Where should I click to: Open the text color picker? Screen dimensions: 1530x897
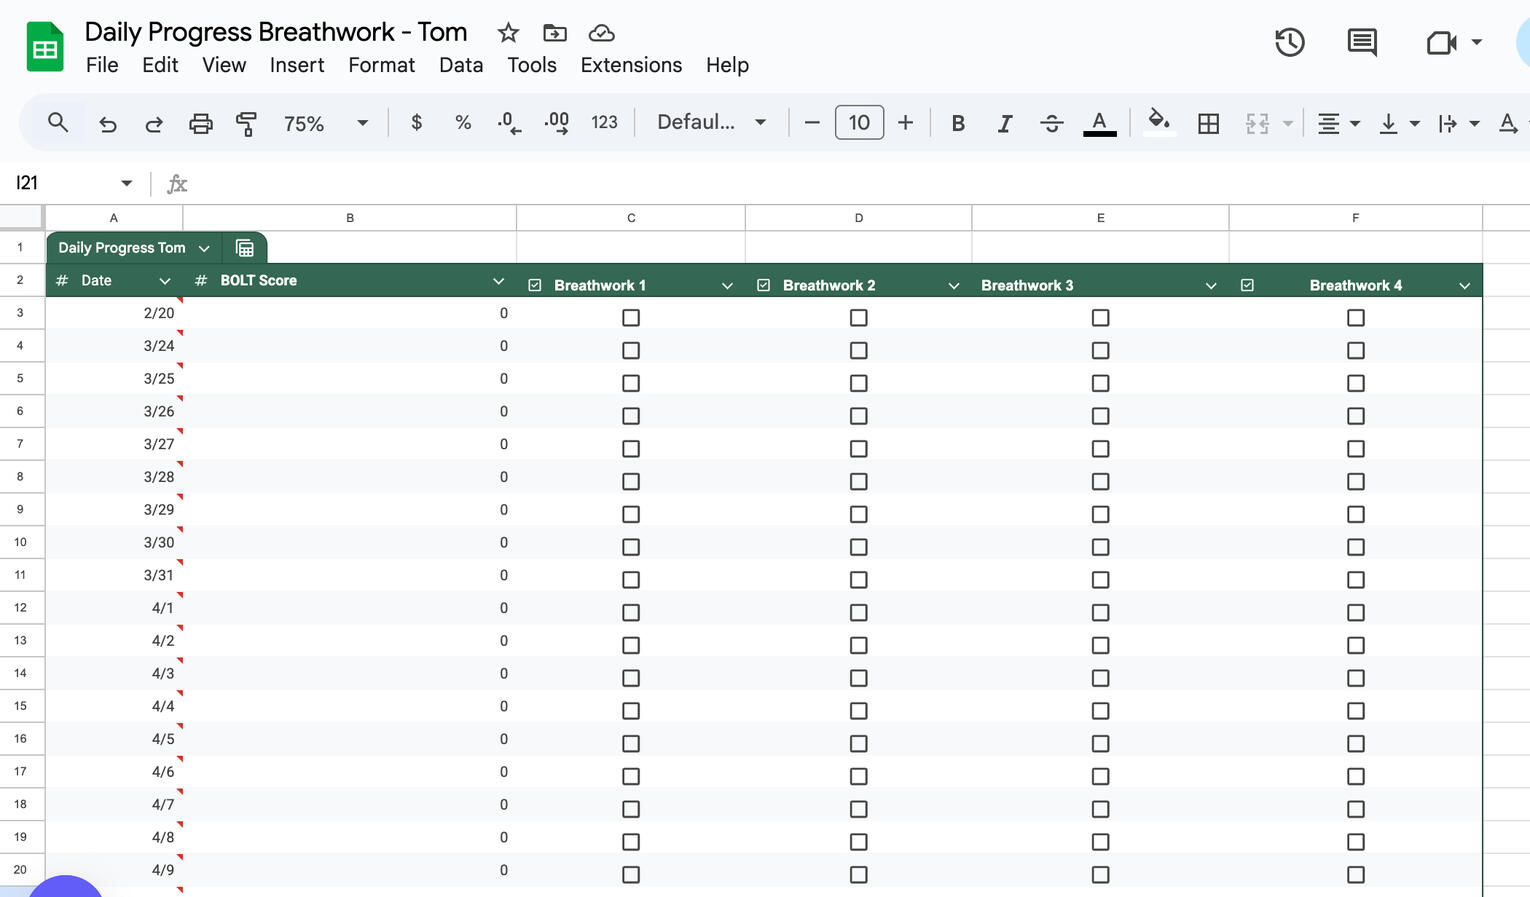point(1099,123)
